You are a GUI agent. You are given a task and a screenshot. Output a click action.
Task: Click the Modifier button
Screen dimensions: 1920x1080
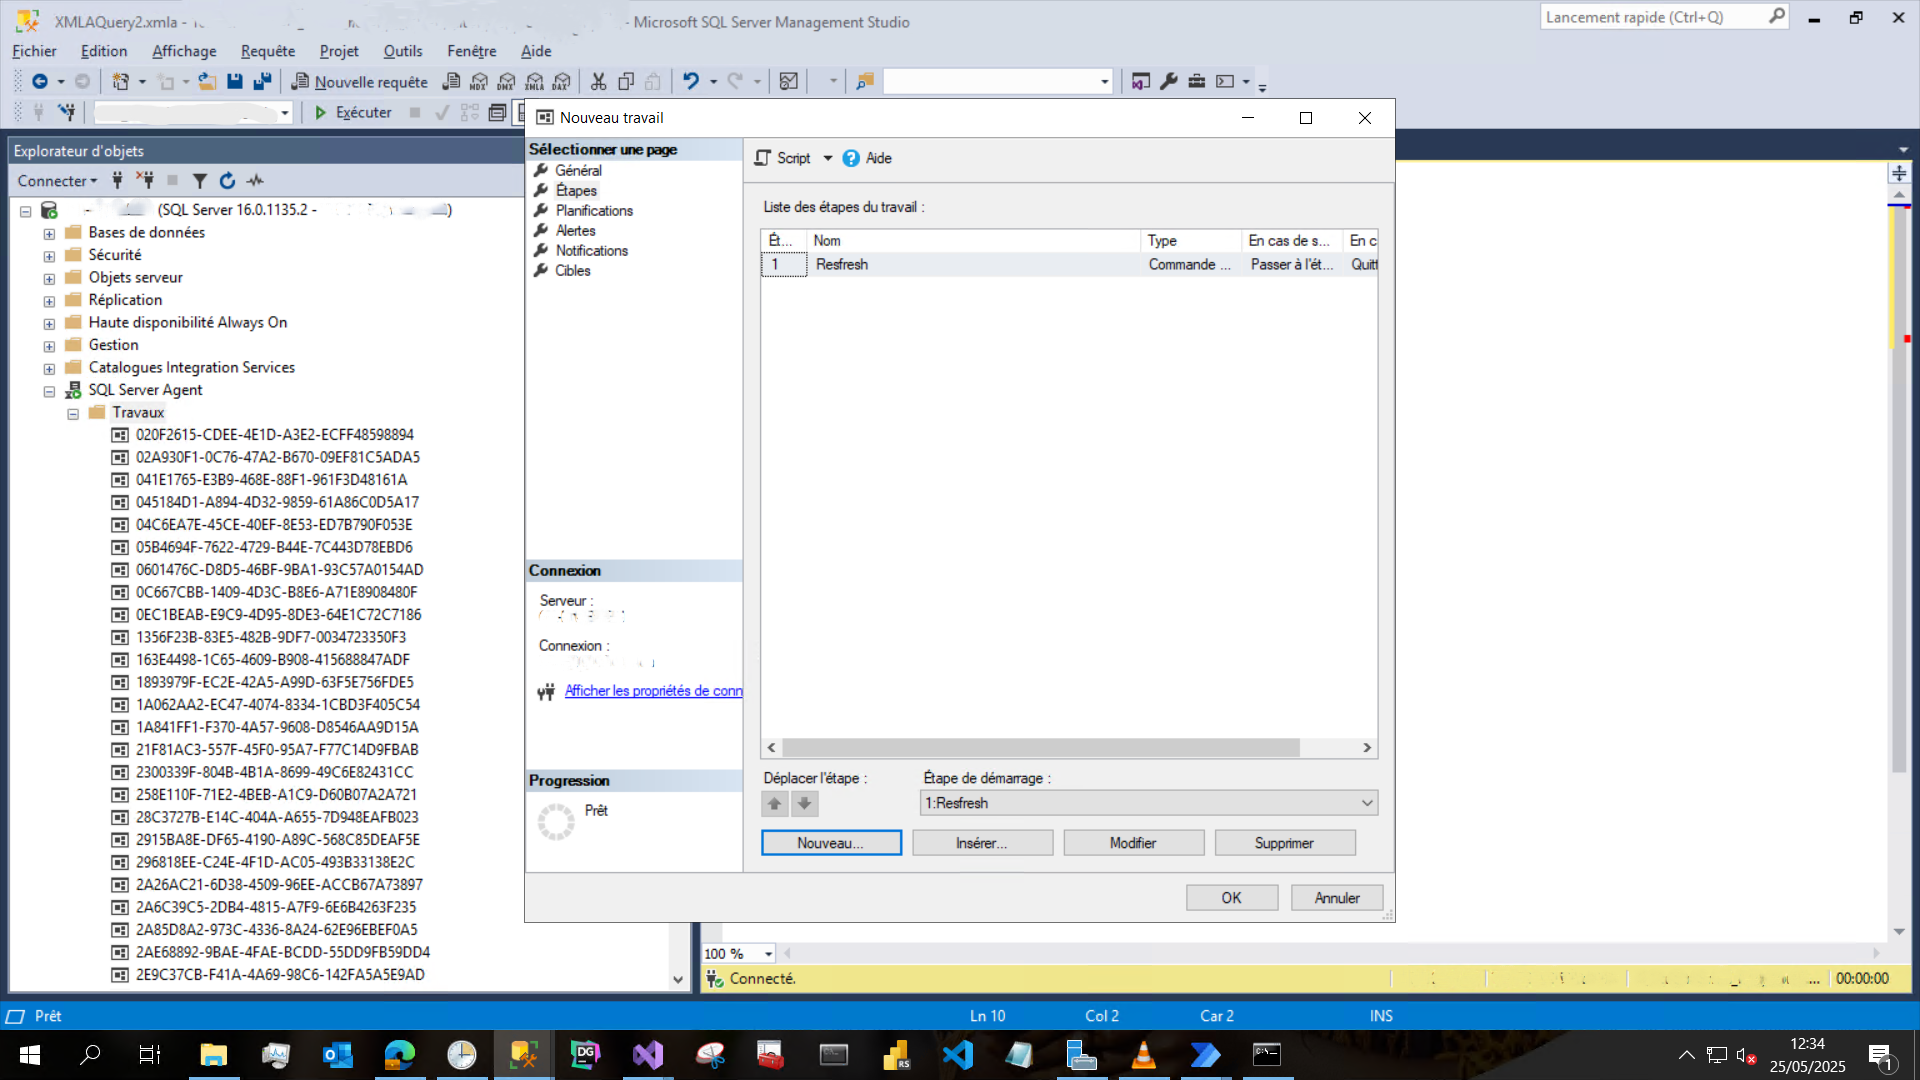(x=1133, y=843)
